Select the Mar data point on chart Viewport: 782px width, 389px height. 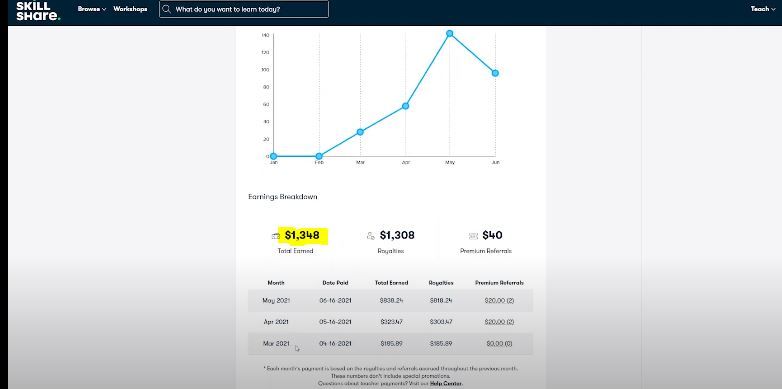[360, 132]
